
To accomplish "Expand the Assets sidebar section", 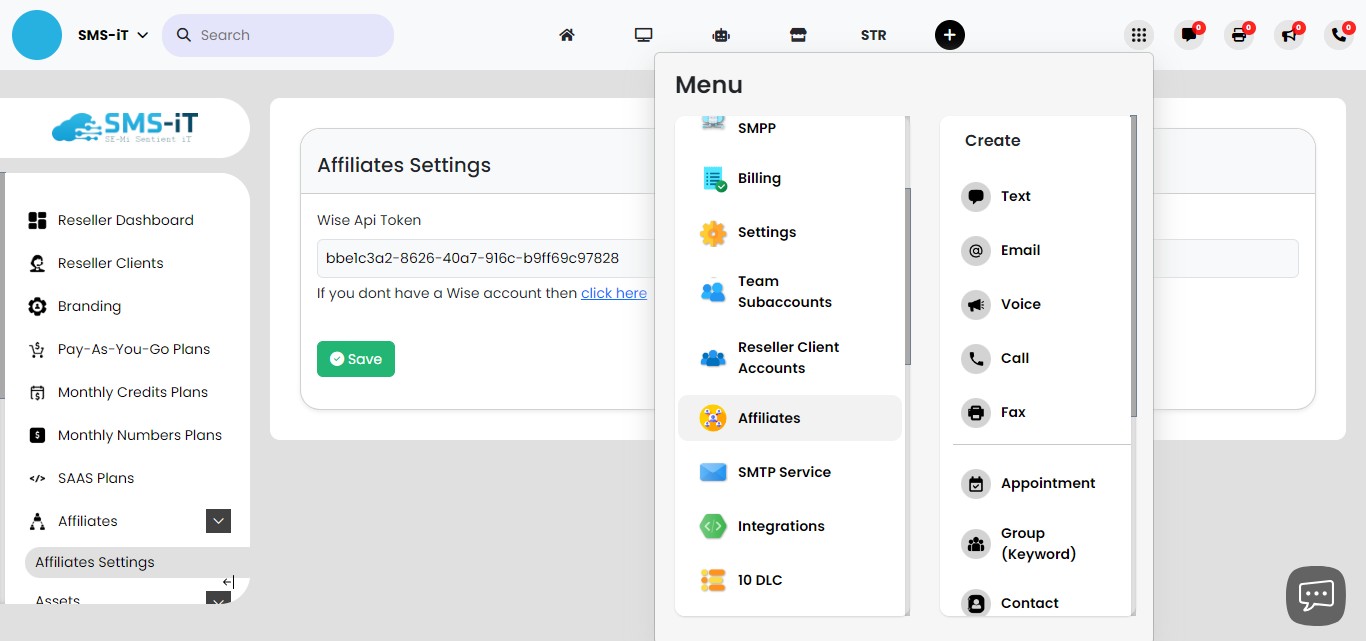I will coord(218,599).
